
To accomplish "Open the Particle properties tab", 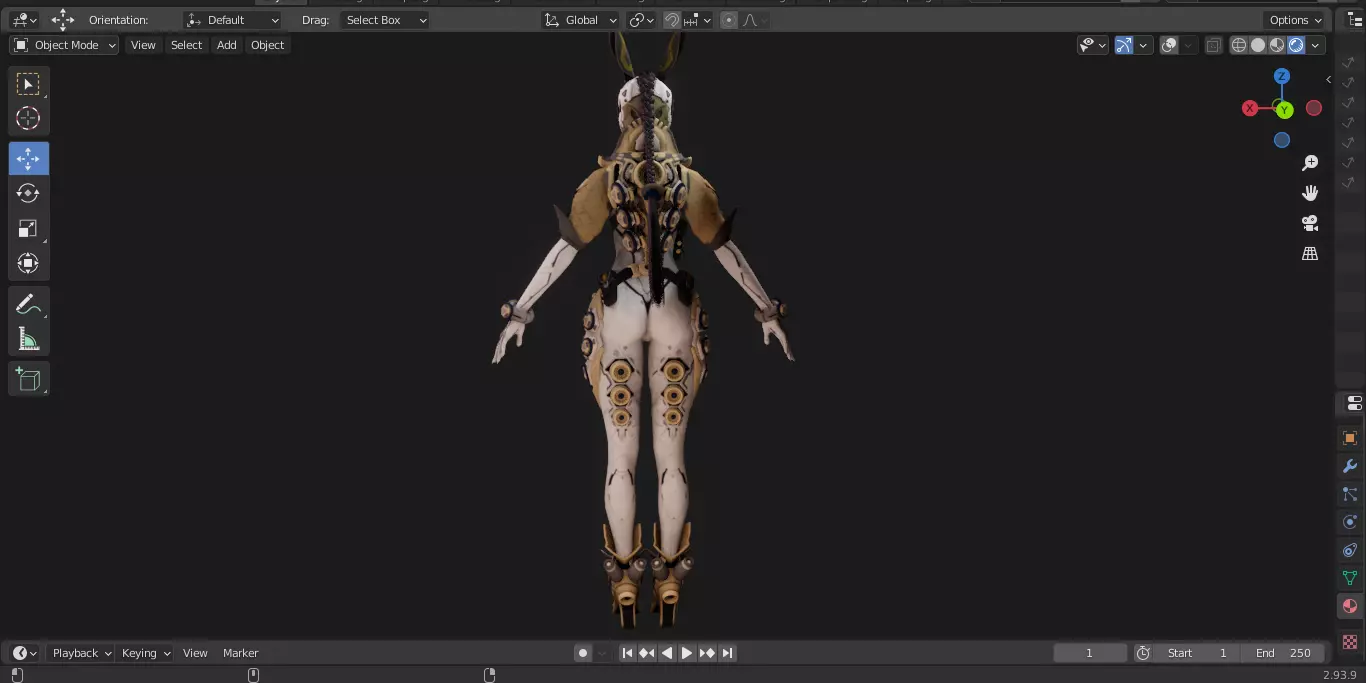I will [x=1350, y=494].
